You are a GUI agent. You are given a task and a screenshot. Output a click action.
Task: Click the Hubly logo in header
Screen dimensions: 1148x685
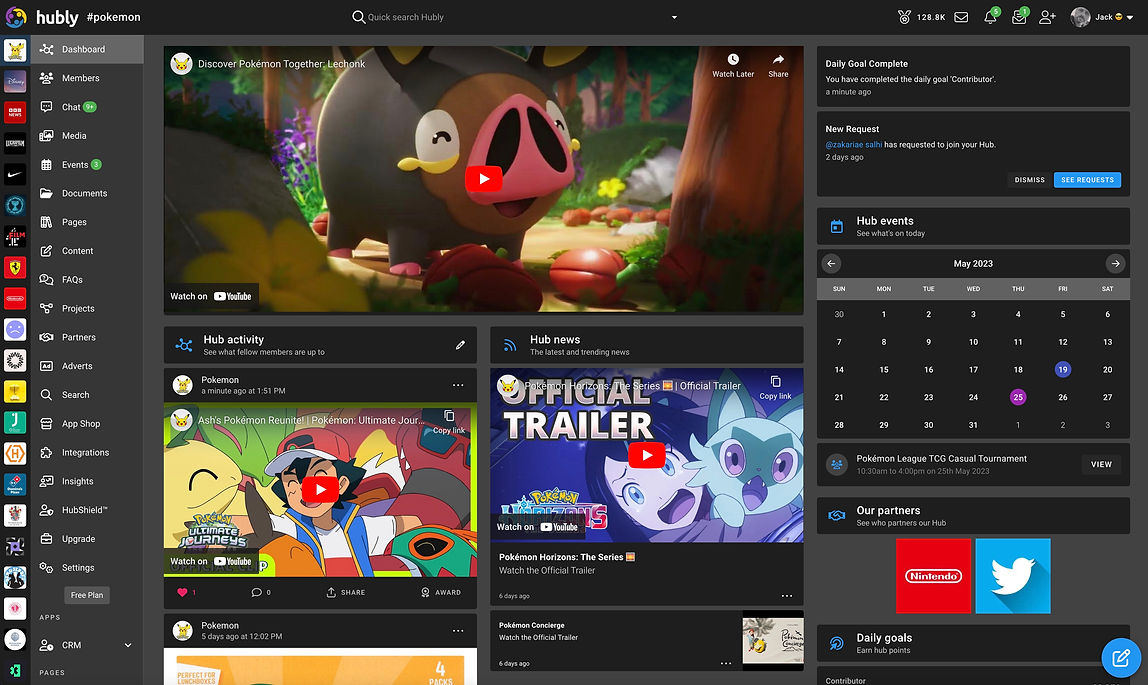(x=42, y=17)
